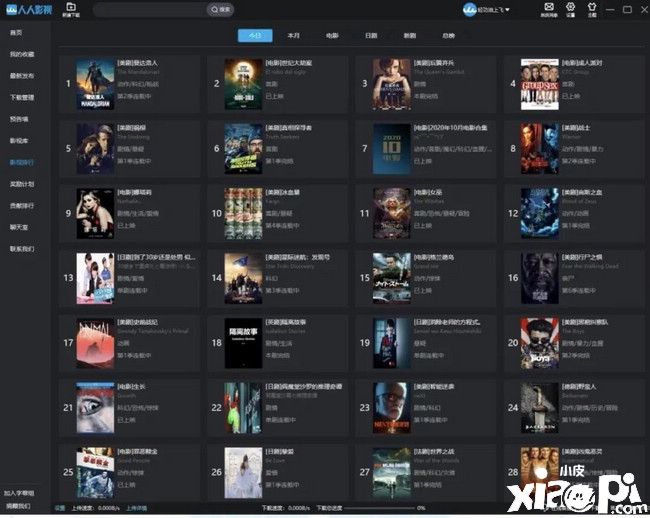Click the 设置 link in status bar

click(60, 508)
